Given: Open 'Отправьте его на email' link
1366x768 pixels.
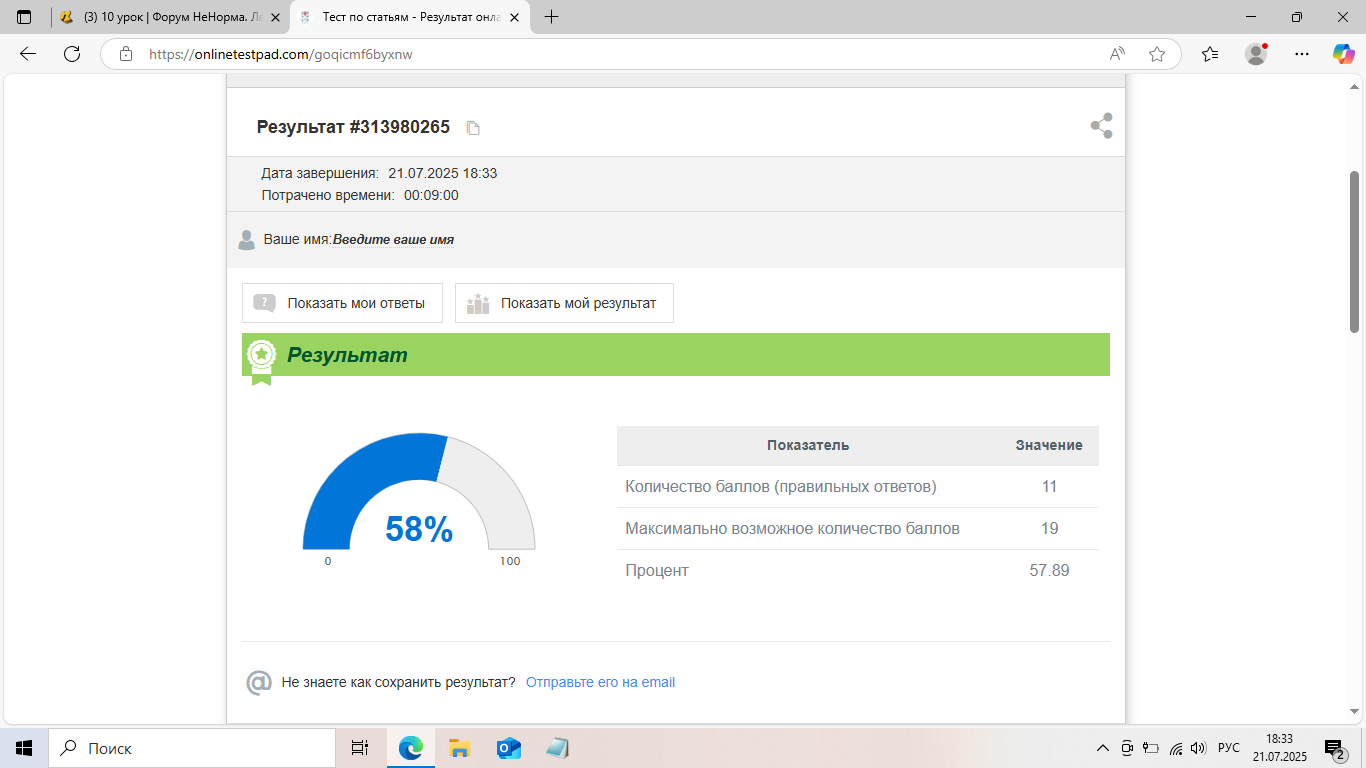Looking at the screenshot, I should tap(600, 682).
